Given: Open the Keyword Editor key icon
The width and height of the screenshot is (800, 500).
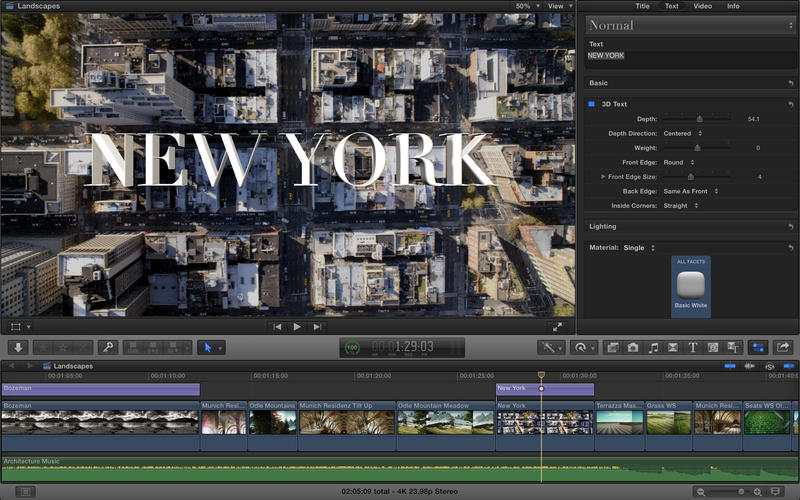Looking at the screenshot, I should click(107, 347).
